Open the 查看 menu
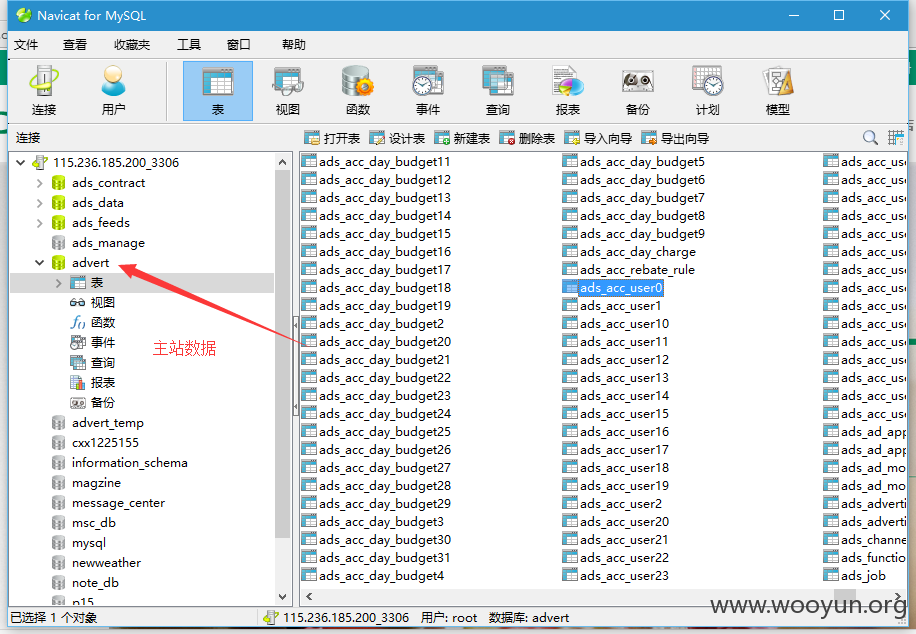 (75, 44)
